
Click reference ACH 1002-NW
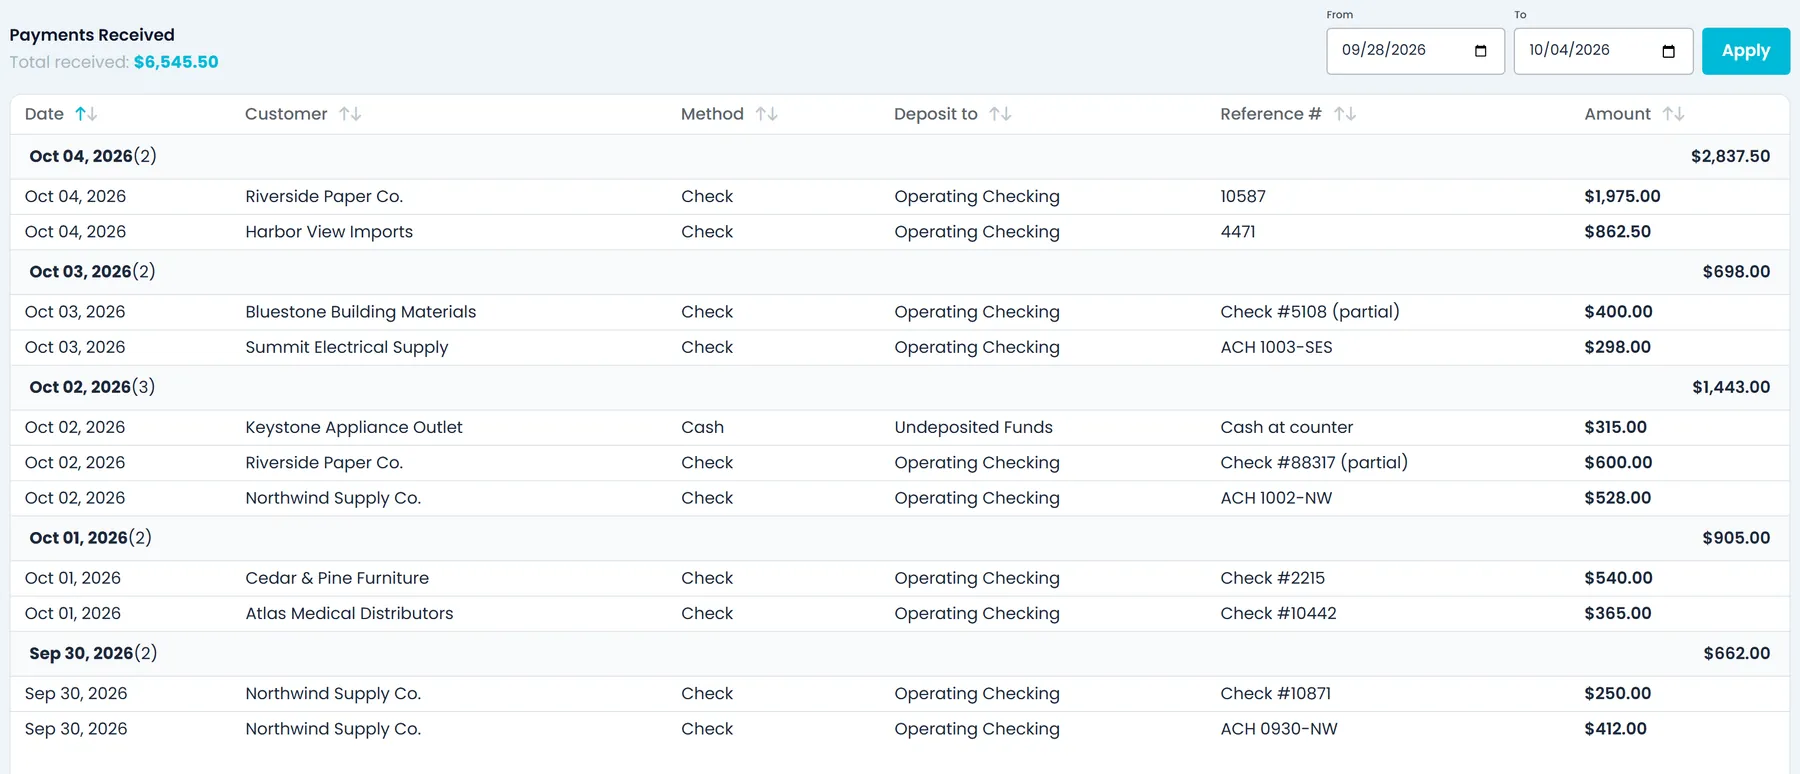point(1276,498)
